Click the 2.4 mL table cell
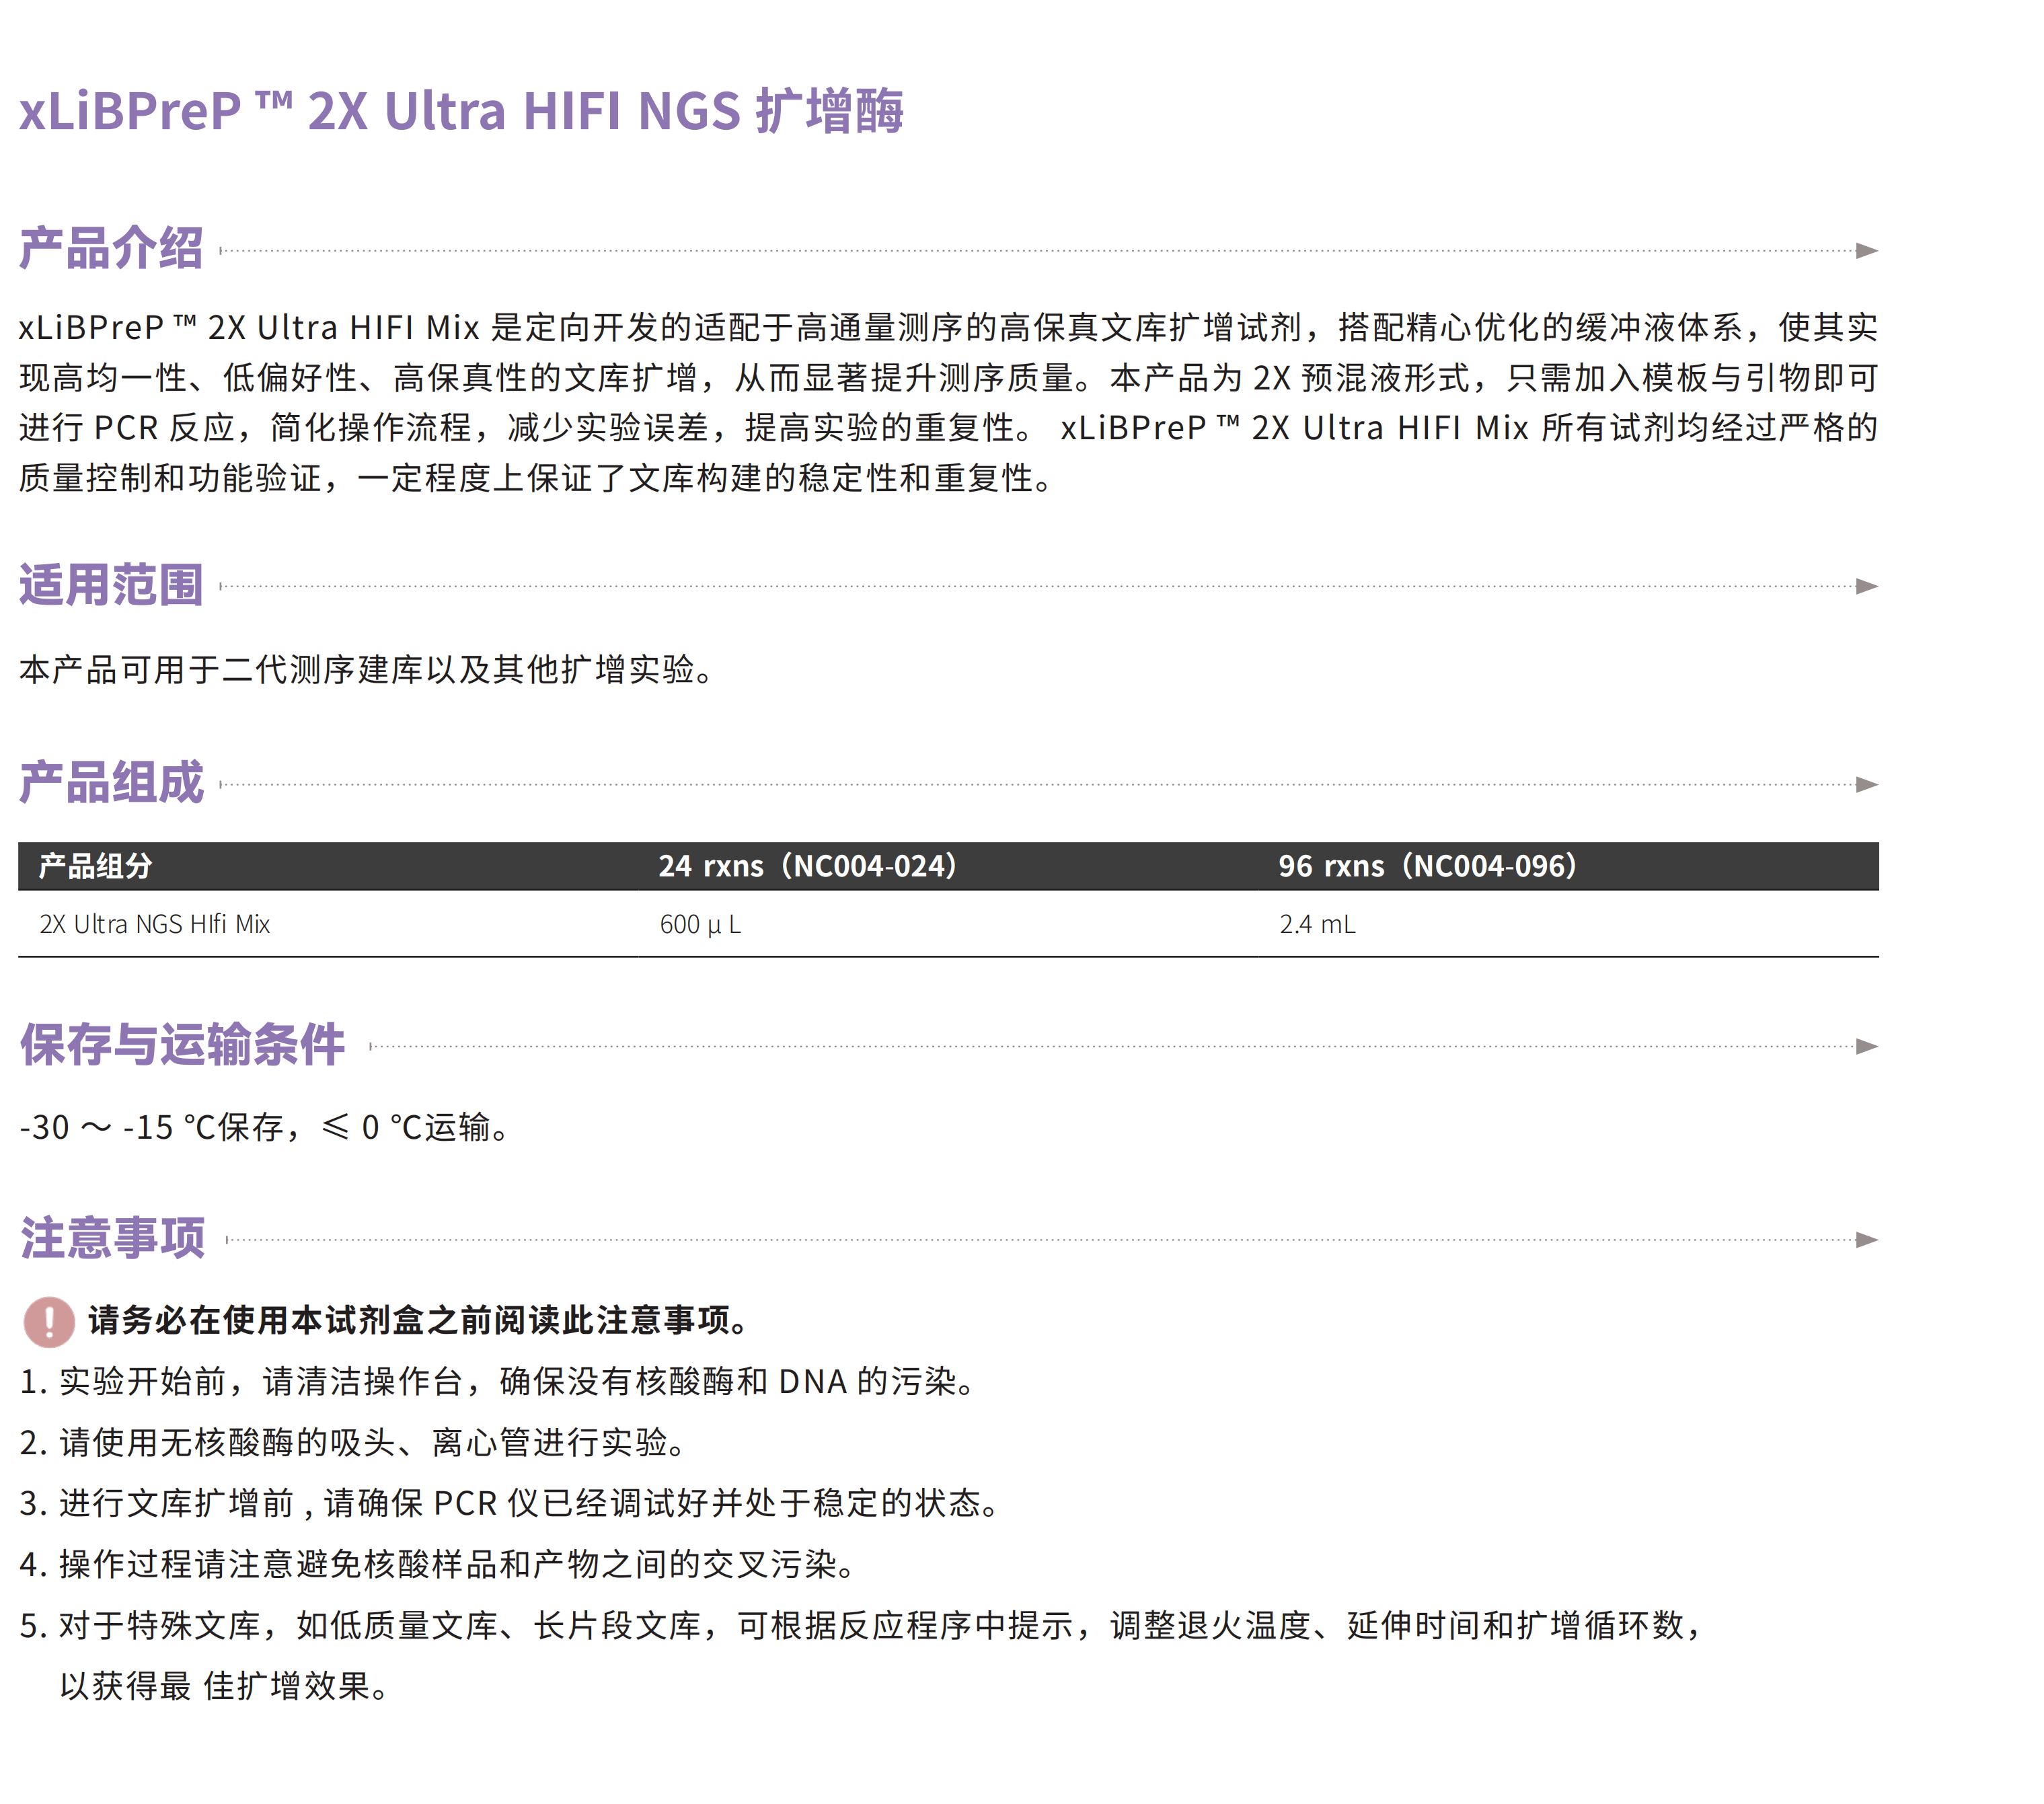The image size is (2044, 1804). click(x=1317, y=924)
